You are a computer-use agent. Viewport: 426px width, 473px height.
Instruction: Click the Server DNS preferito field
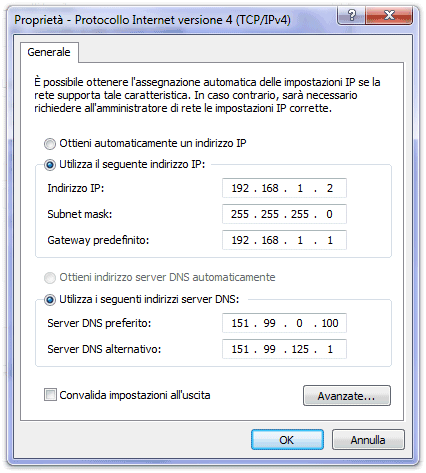pos(284,323)
